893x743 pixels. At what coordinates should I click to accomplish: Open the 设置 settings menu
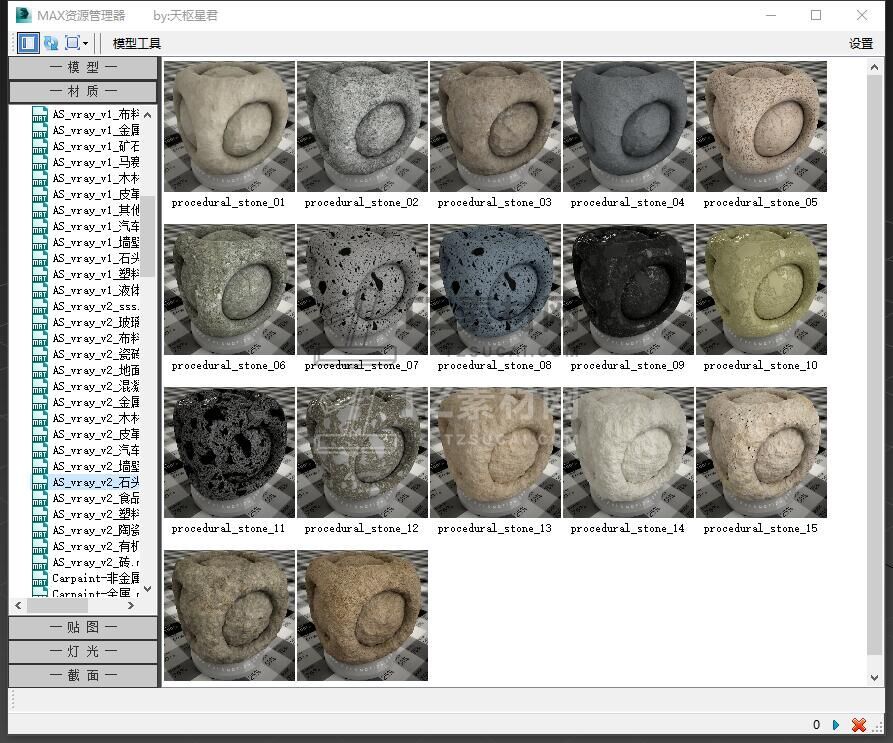860,44
